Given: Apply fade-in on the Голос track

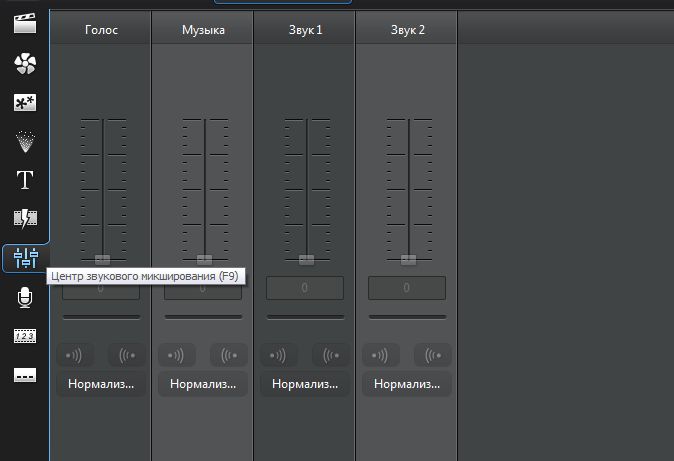Looking at the screenshot, I should 76,355.
